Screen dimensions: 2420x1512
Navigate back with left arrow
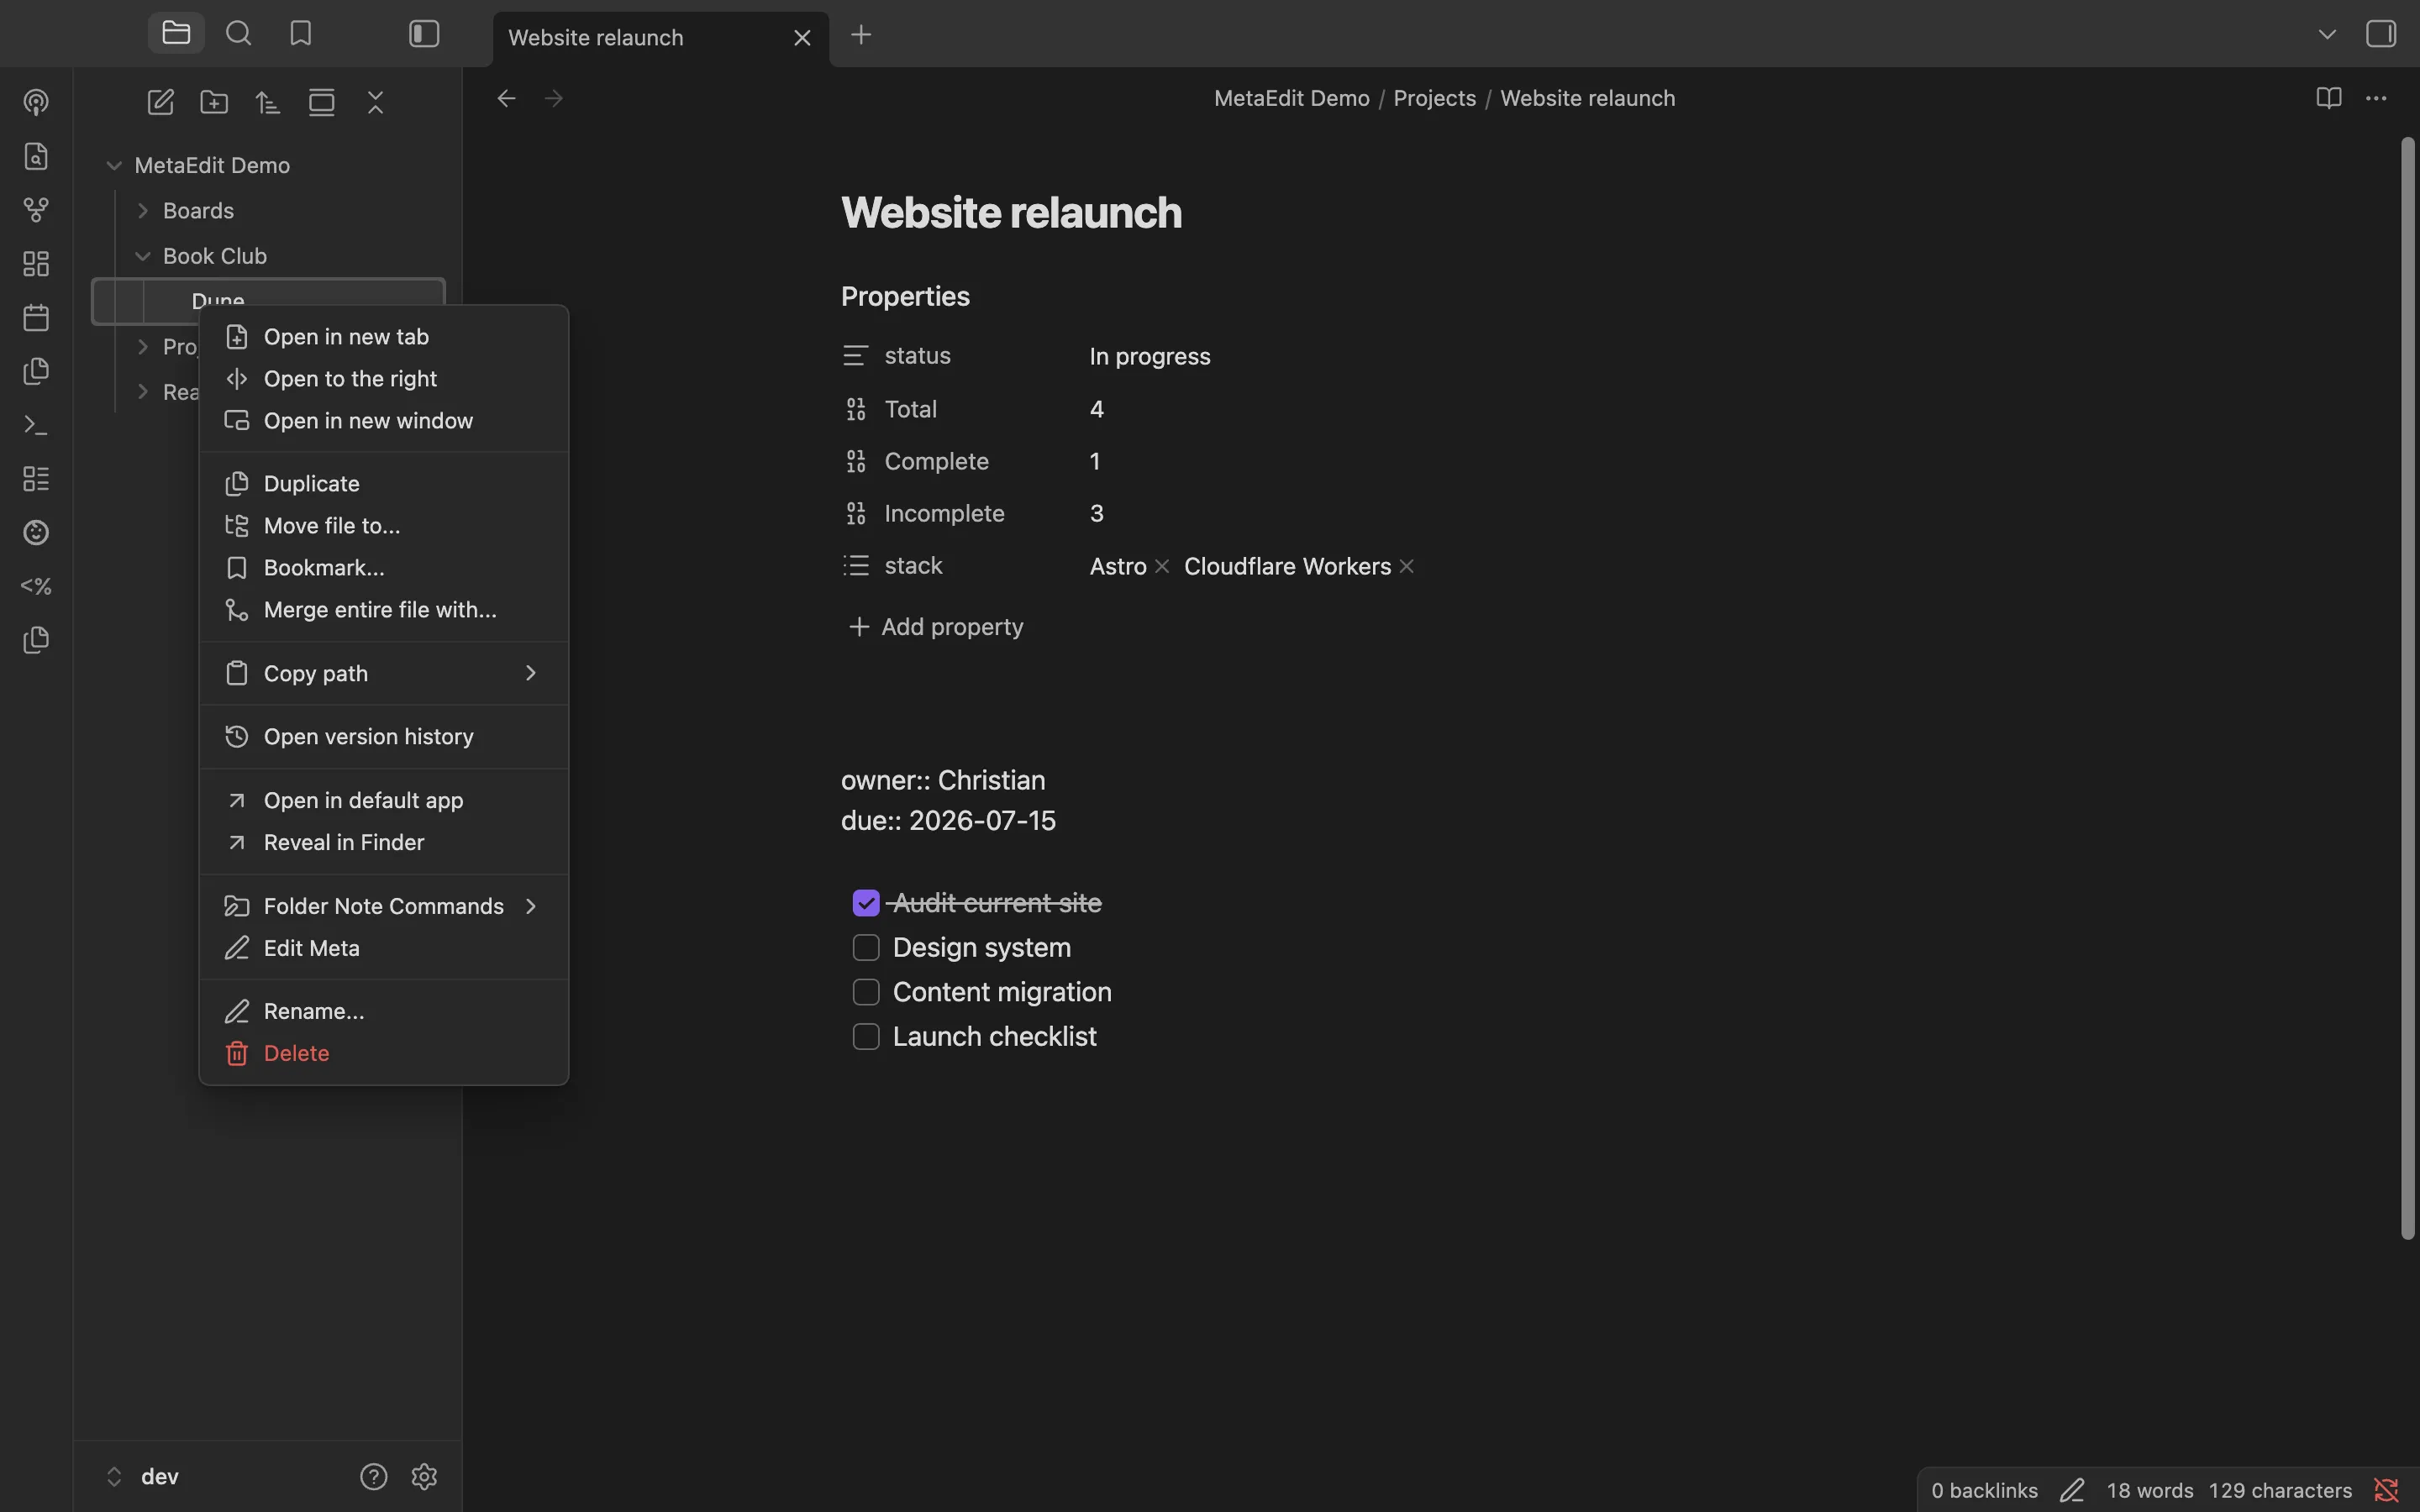(506, 98)
